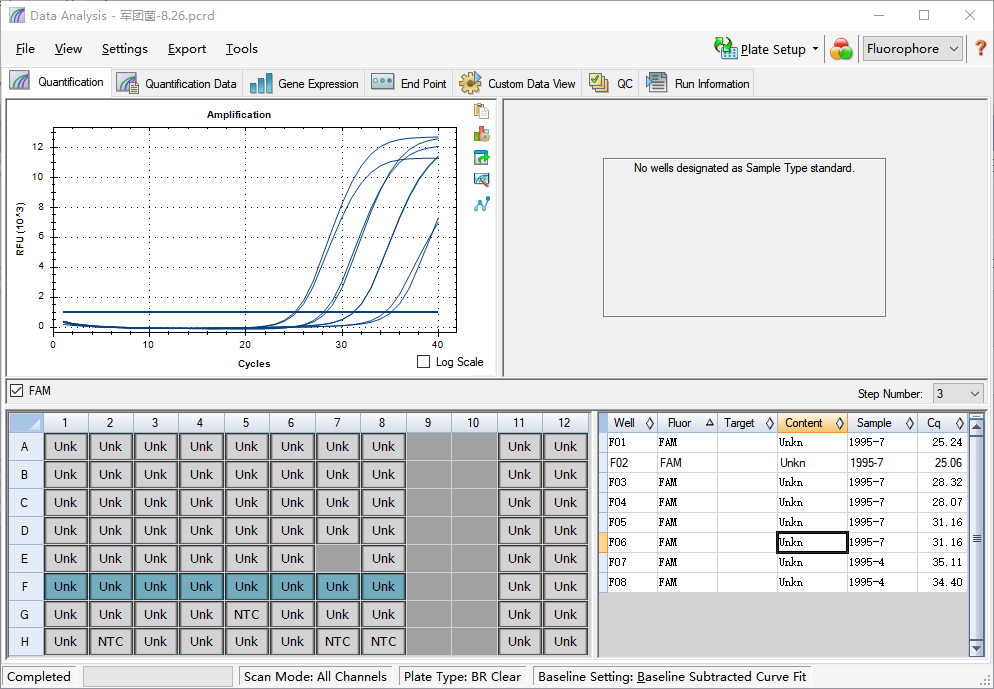This screenshot has width=994, height=689.
Task: Switch to the Gene Expression tab
Action: pos(304,84)
